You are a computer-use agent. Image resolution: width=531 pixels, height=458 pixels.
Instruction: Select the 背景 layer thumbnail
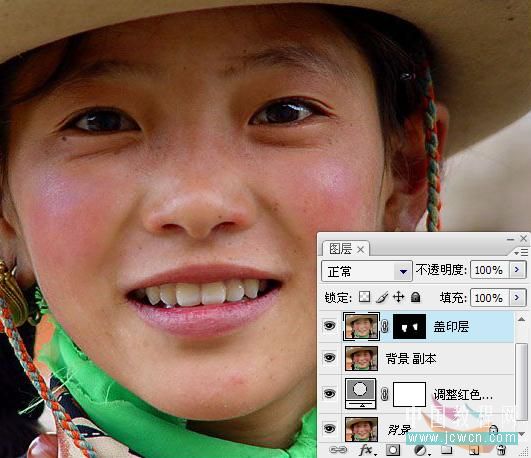(x=361, y=429)
